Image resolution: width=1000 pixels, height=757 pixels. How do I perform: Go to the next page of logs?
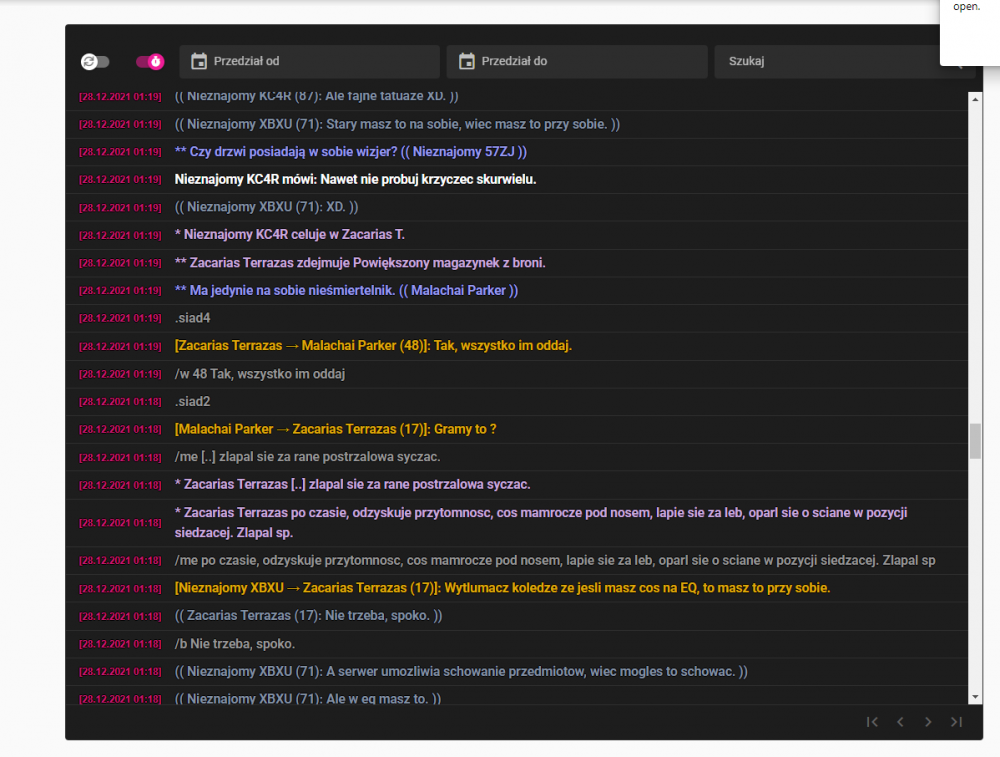(928, 722)
